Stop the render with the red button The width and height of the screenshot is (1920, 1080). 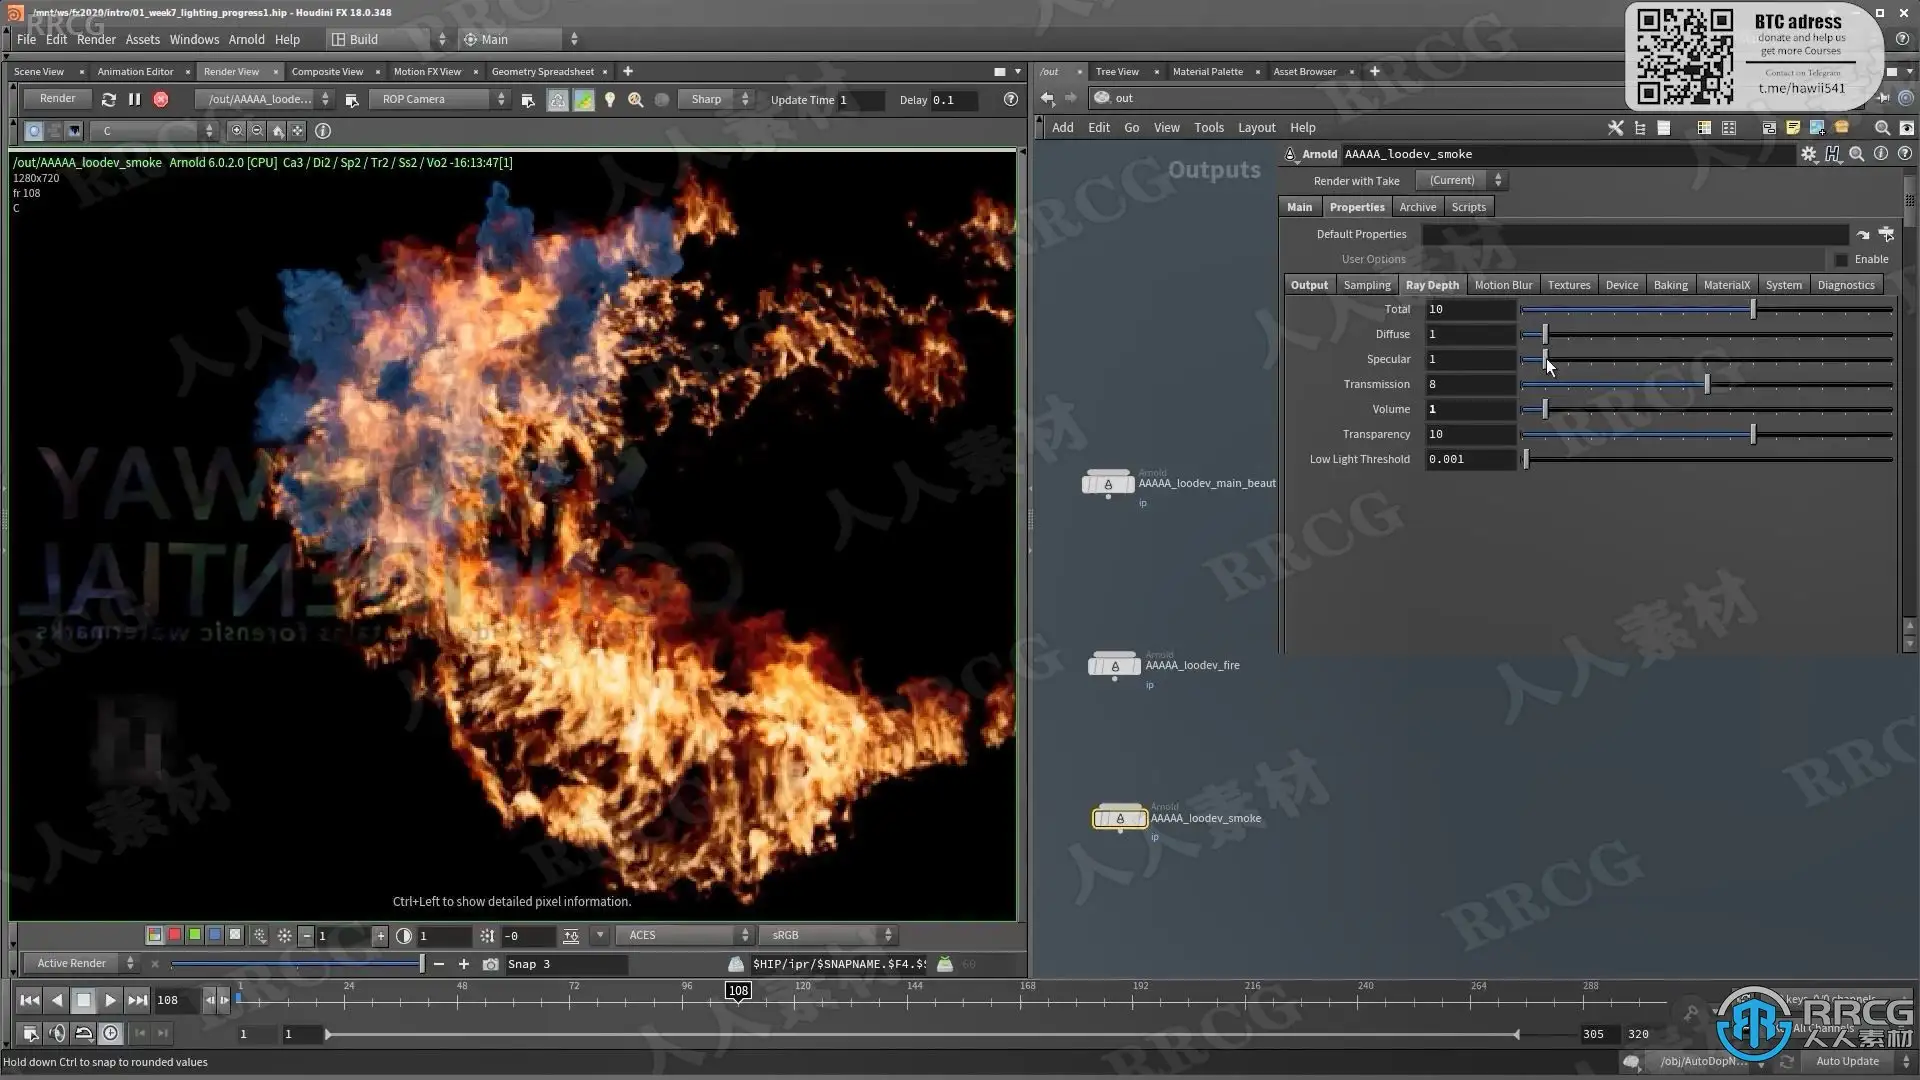point(160,99)
